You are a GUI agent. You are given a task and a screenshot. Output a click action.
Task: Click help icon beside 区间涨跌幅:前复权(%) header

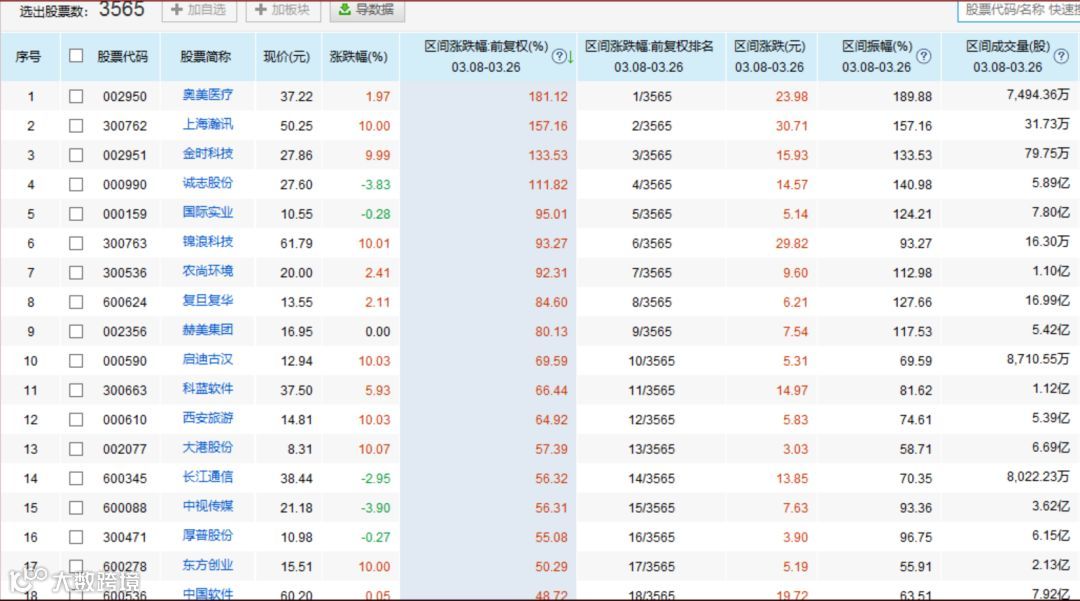pos(559,56)
